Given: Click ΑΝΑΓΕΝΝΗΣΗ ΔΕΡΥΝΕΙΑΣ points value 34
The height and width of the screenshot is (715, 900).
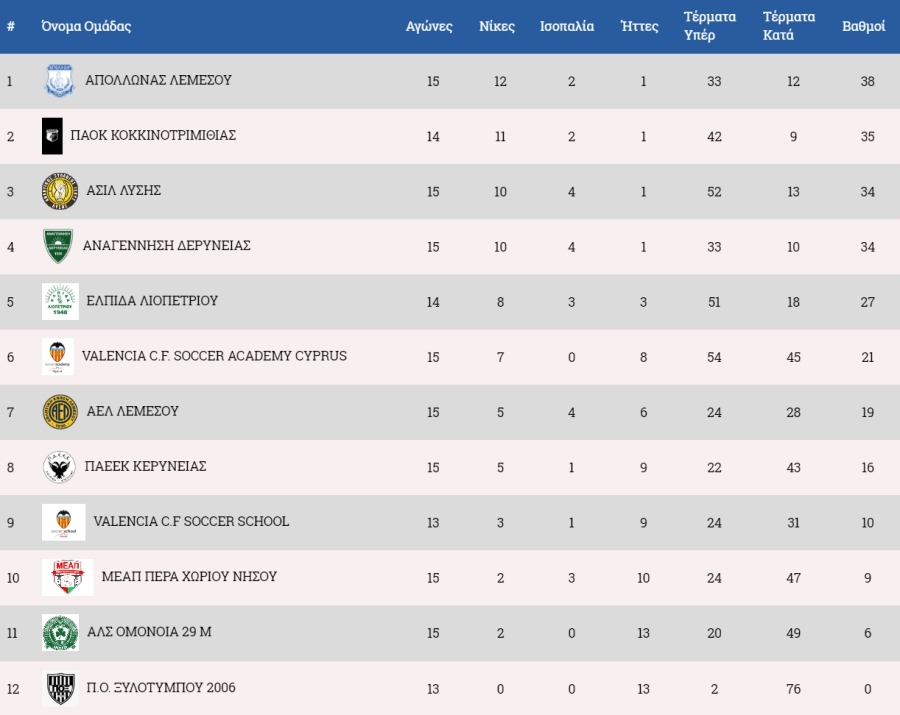Looking at the screenshot, I should coord(867,247).
